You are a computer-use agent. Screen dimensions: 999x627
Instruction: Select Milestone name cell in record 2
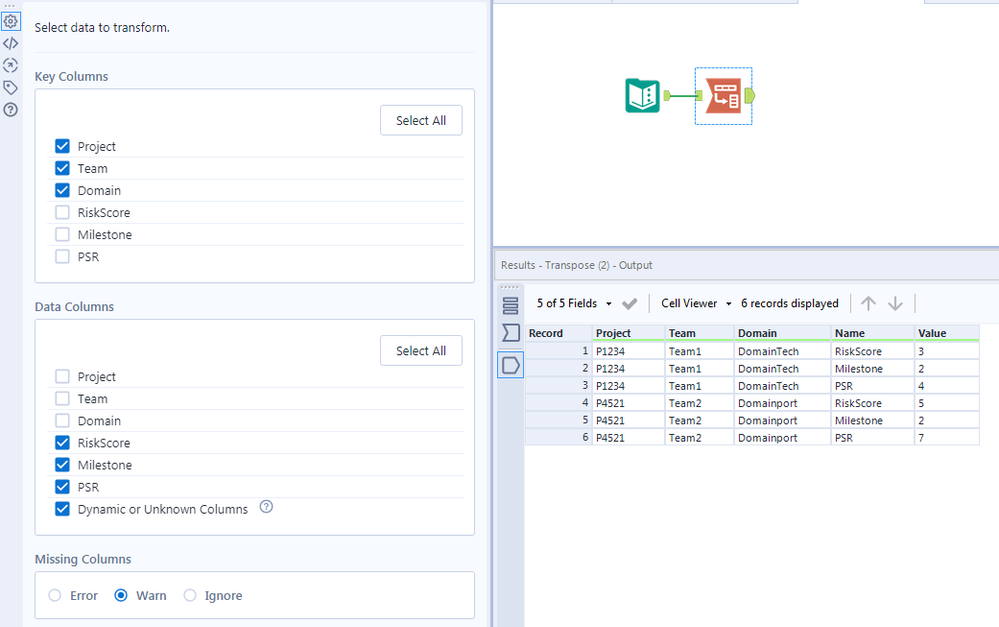pyautogui.click(x=872, y=369)
